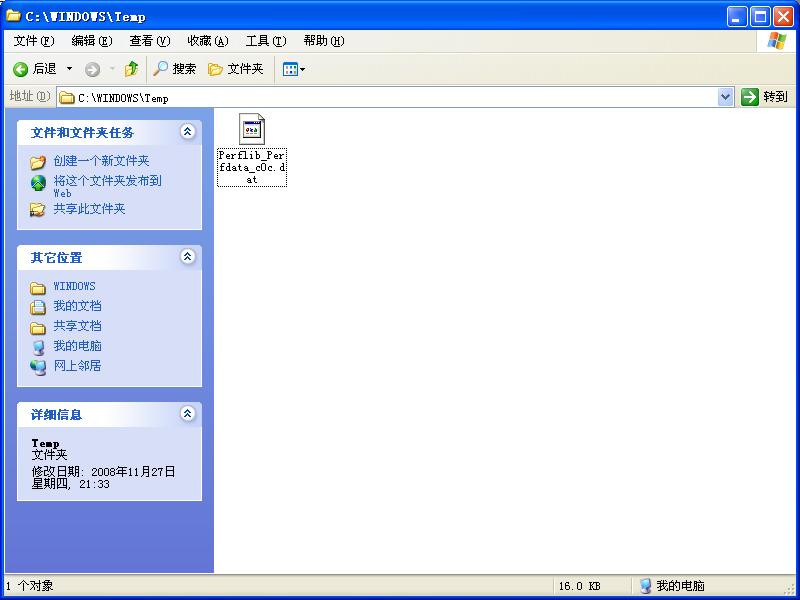
Task: Open 我的电脑 in Other Places
Action: [78, 346]
